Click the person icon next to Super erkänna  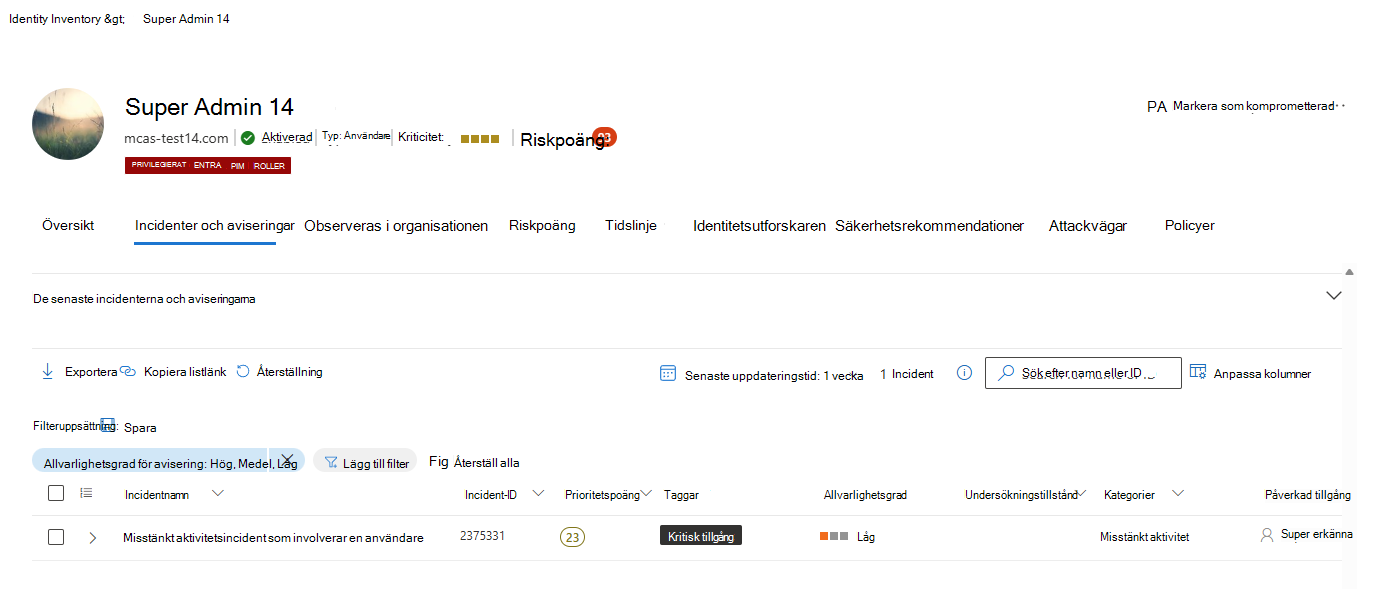[x=1267, y=536]
